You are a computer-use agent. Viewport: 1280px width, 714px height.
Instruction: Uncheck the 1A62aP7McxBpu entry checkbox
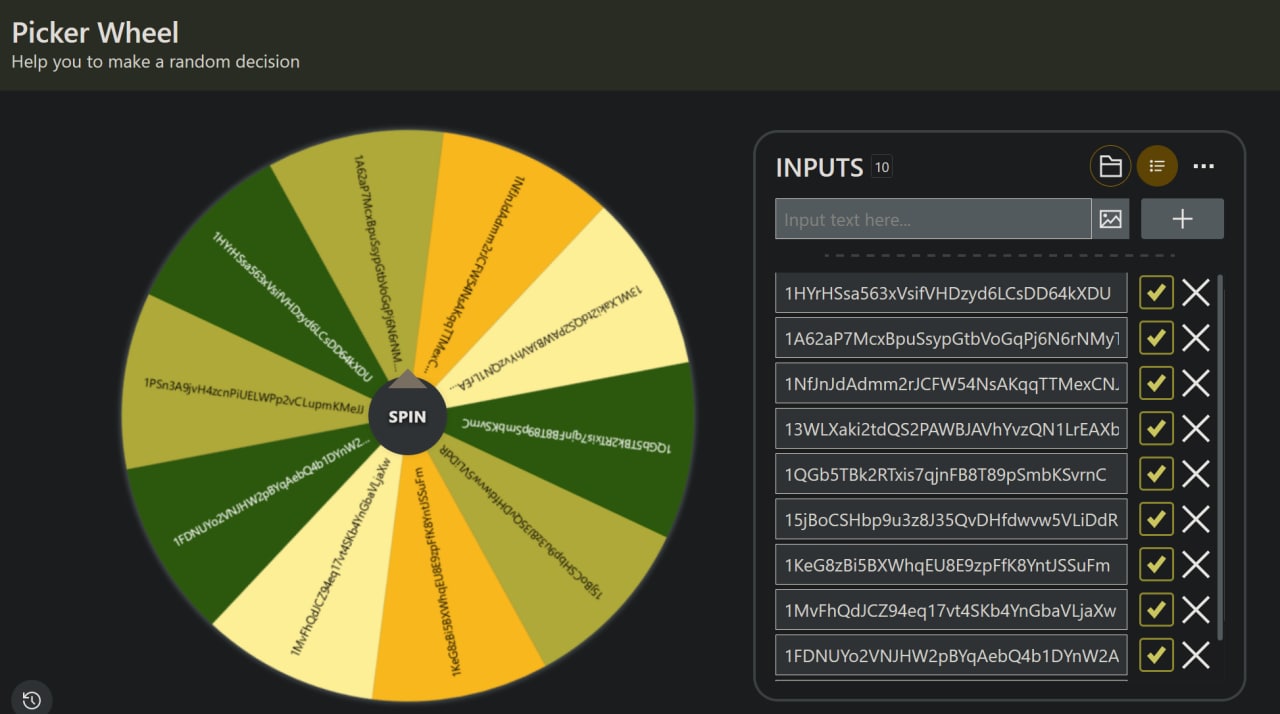click(1156, 338)
